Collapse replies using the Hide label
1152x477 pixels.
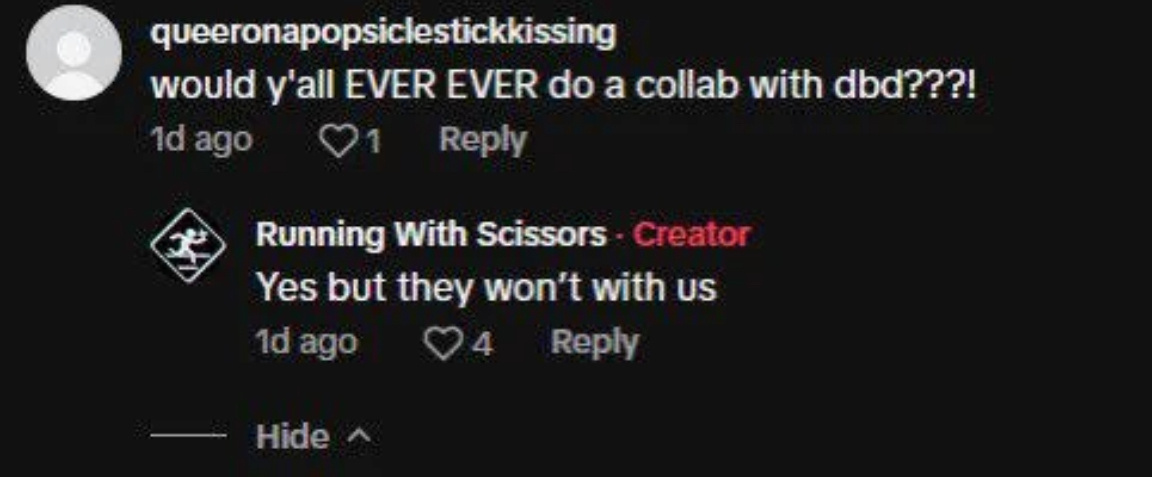pyautogui.click(x=293, y=437)
